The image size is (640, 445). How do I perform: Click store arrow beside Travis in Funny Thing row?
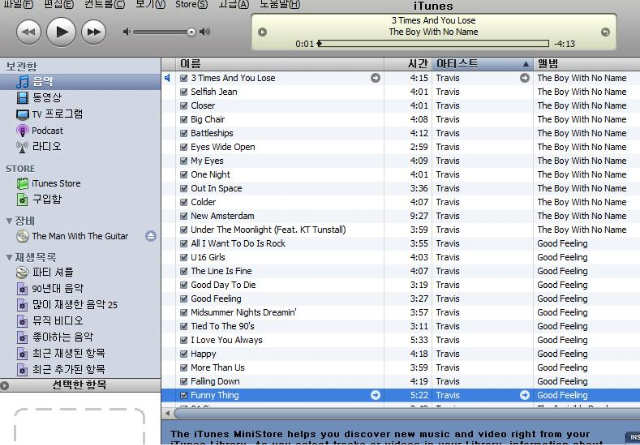pyautogui.click(x=524, y=395)
